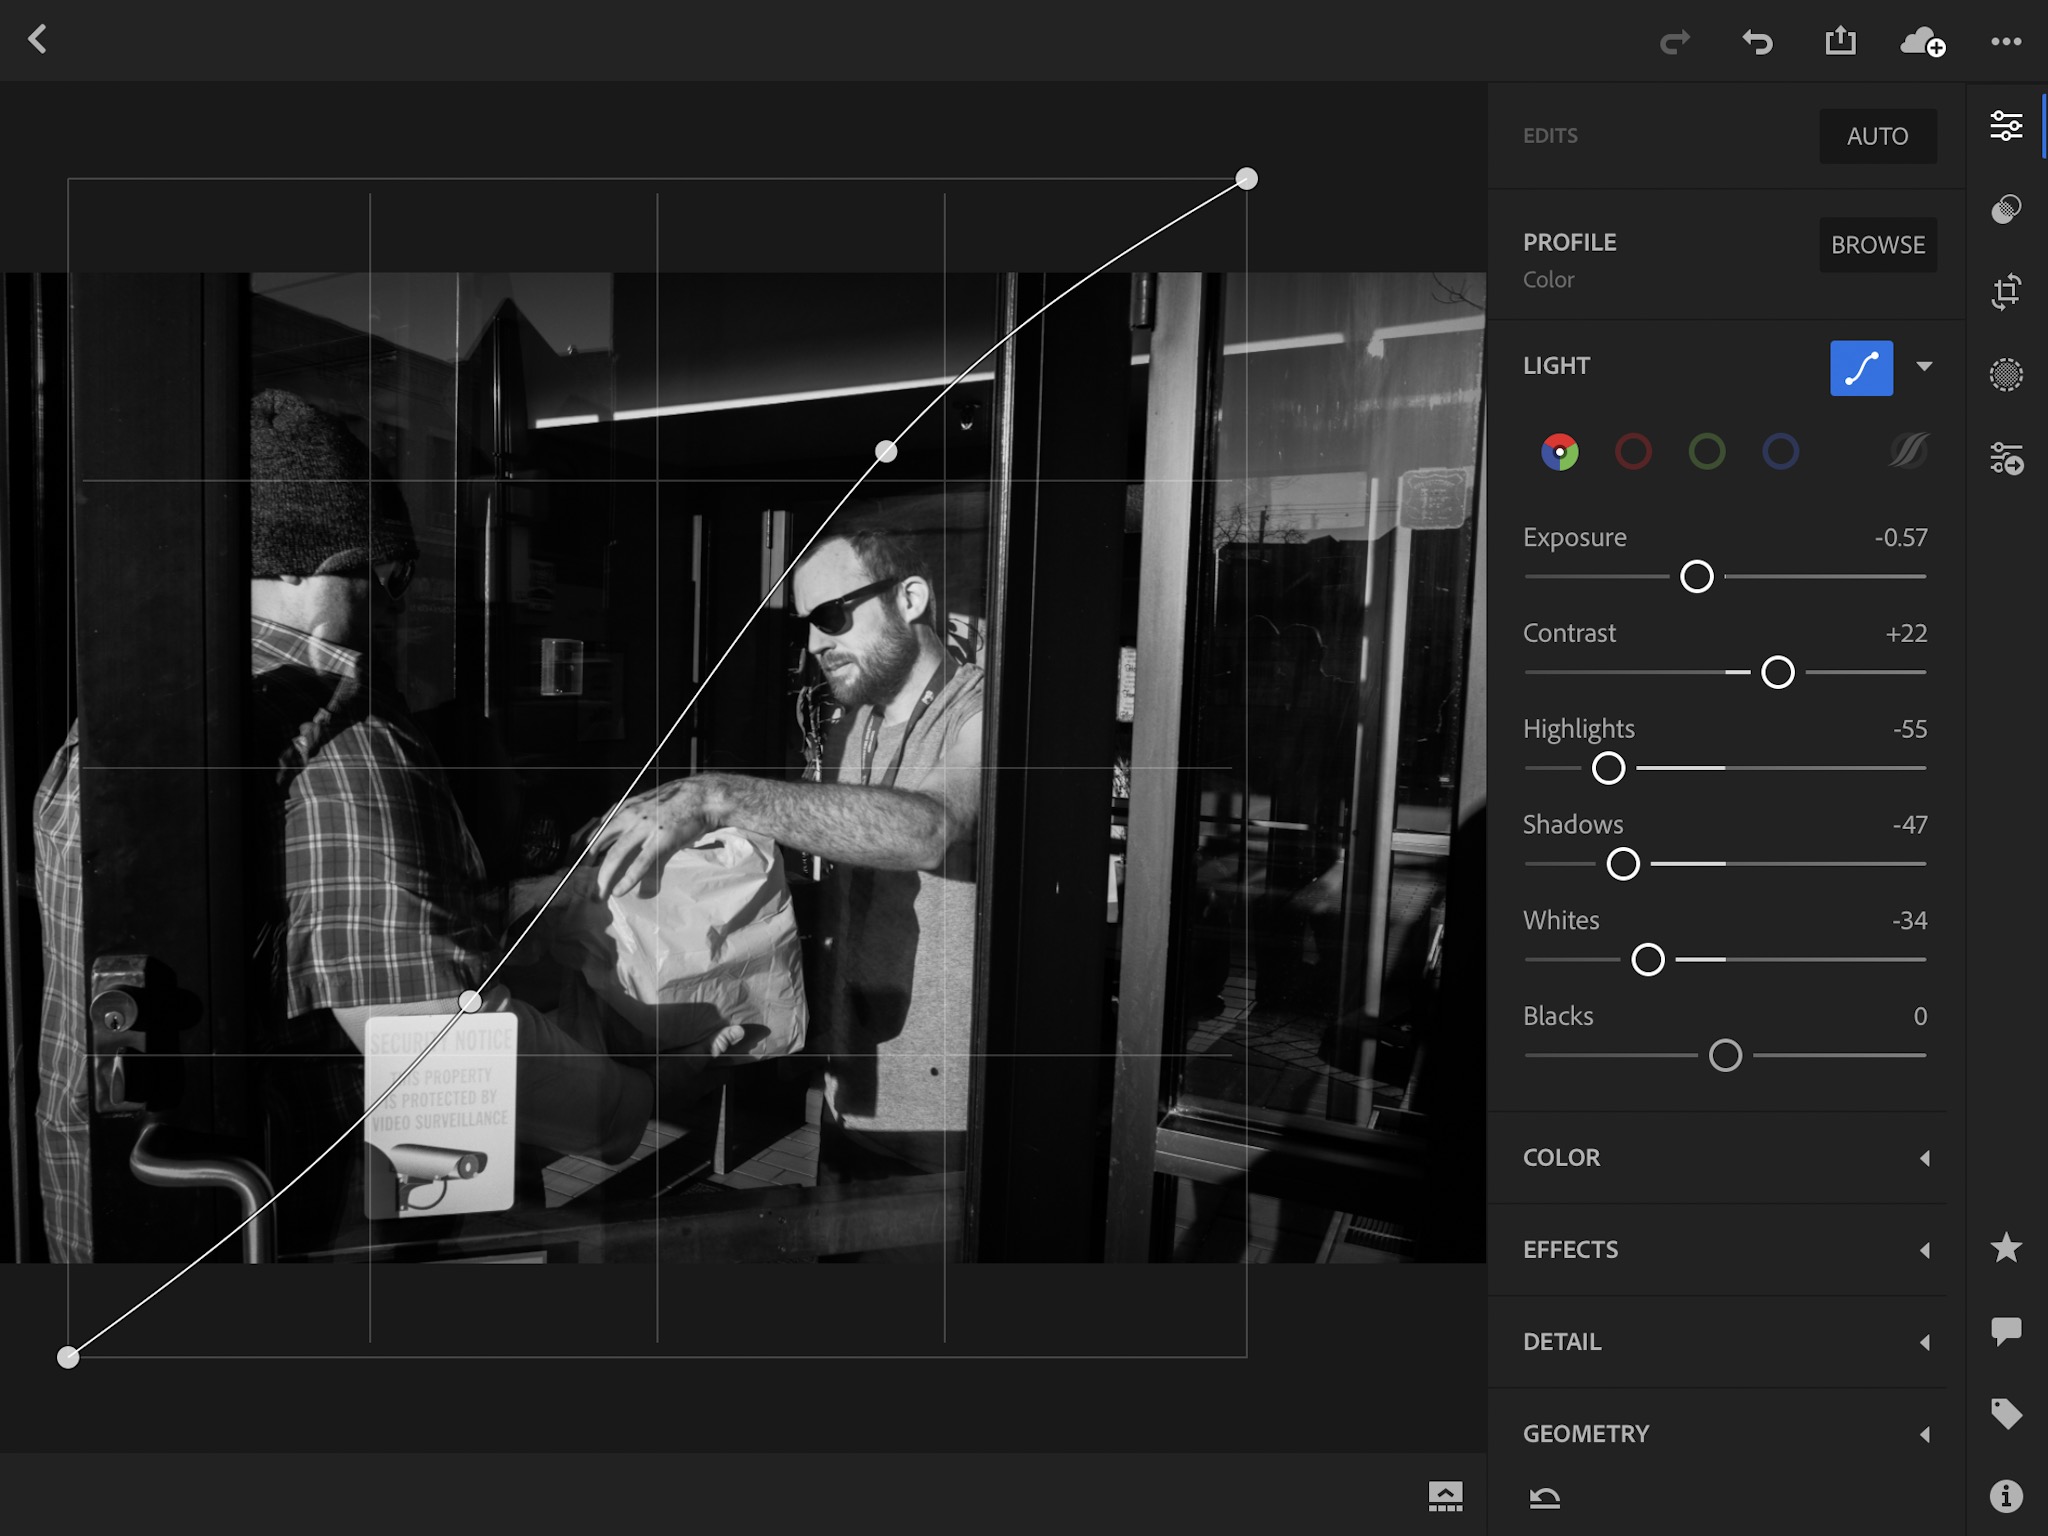Select the crop and rotate tool
Image resolution: width=2048 pixels, height=1536 pixels.
point(2006,292)
